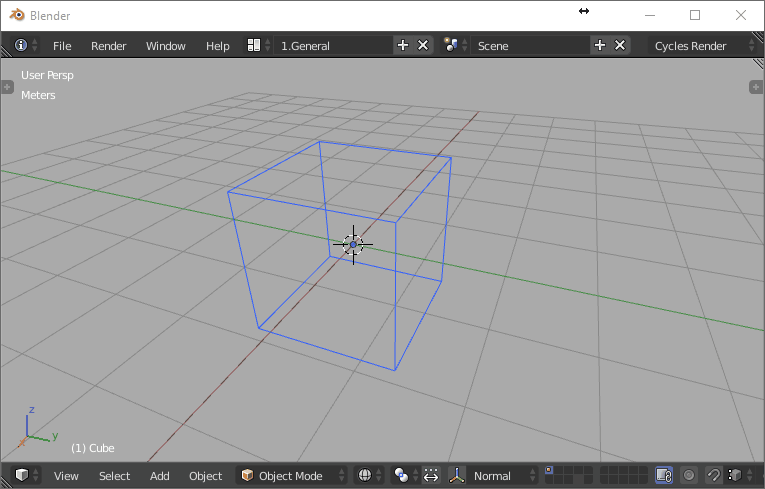The image size is (765, 489).
Task: Add a new screen layout with plus
Action: [403, 45]
